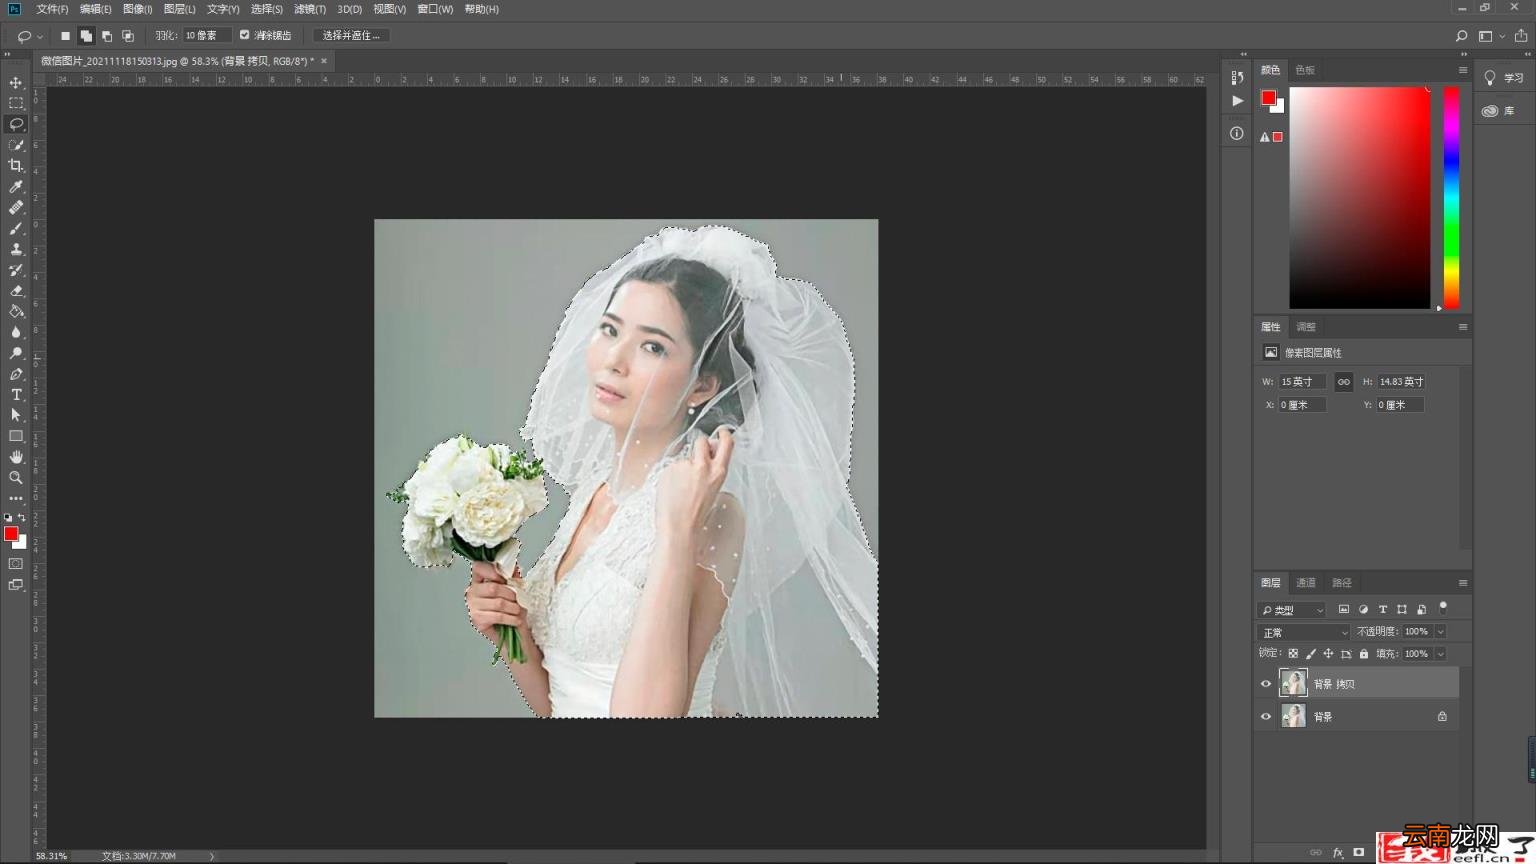Expand the 填充 fill slider dropdown
The height and width of the screenshot is (864, 1536).
[1441, 654]
